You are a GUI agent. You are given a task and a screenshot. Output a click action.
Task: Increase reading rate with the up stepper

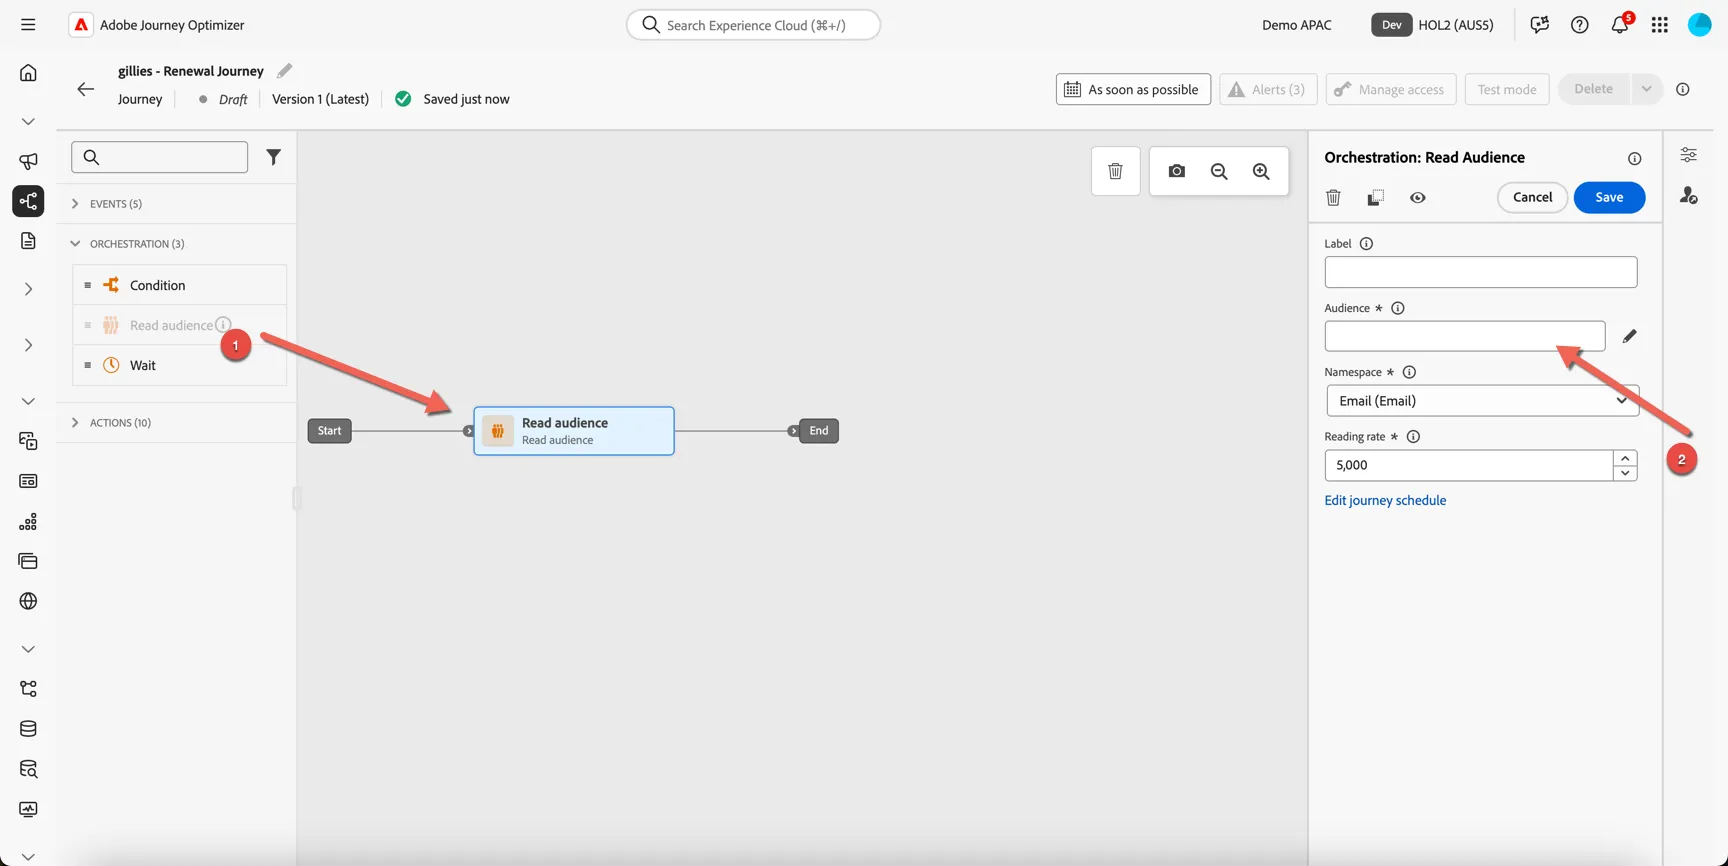click(1625, 458)
